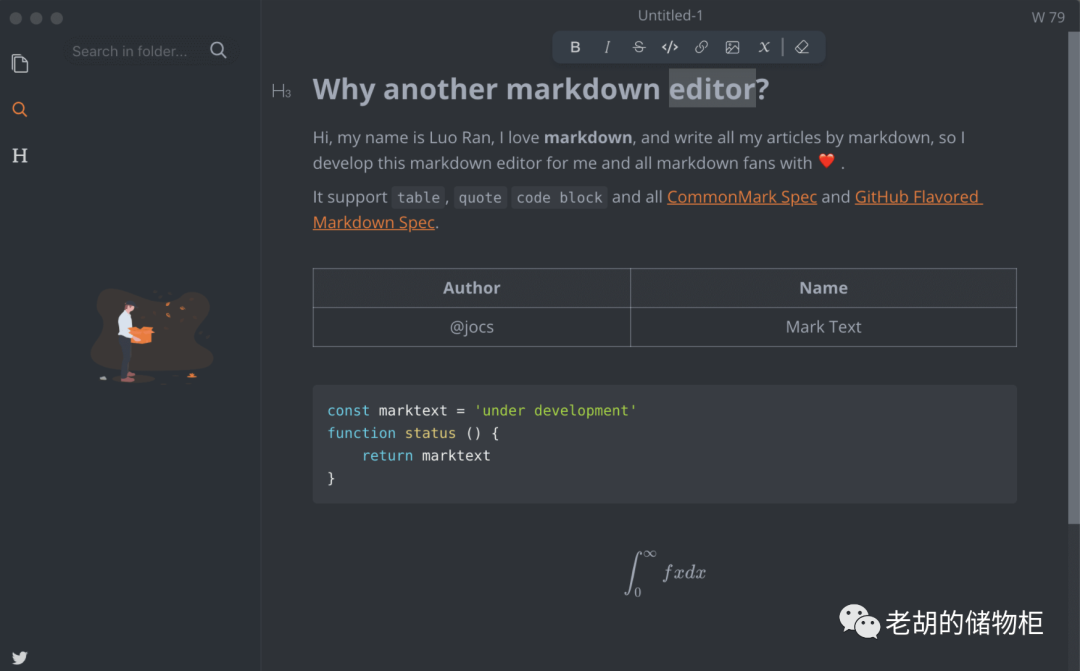Click the 'function status () {' code line
The height and width of the screenshot is (671, 1080).
(x=413, y=433)
